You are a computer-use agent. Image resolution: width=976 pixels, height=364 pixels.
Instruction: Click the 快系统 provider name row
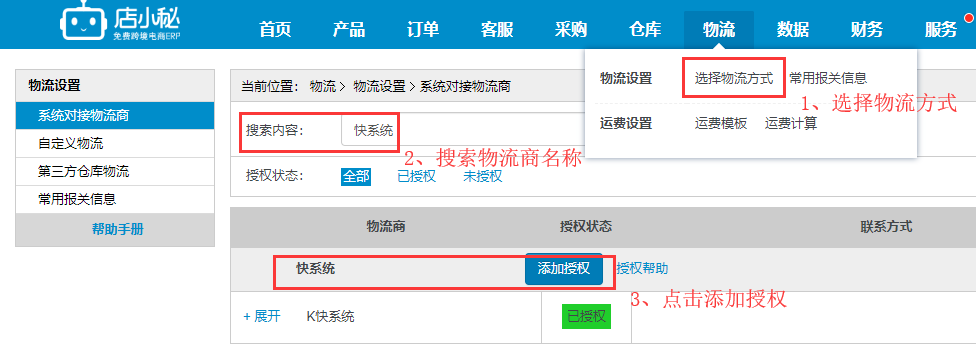pos(315,269)
